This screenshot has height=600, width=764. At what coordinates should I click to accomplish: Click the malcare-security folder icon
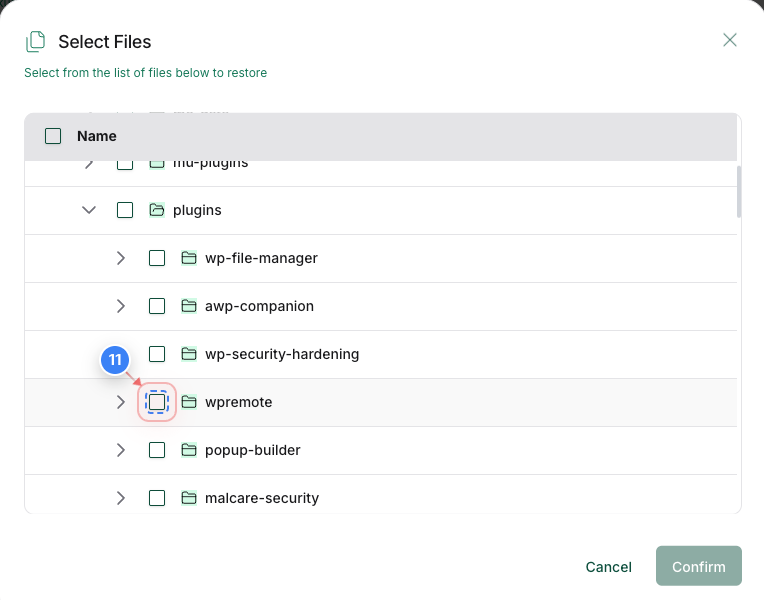pyautogui.click(x=189, y=498)
